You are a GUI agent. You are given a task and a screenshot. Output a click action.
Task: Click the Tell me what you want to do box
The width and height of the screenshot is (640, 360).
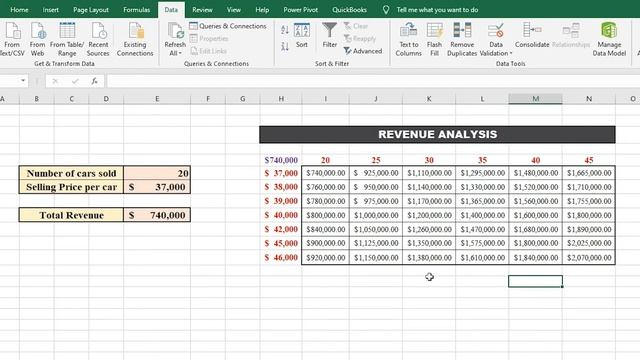click(x=437, y=10)
